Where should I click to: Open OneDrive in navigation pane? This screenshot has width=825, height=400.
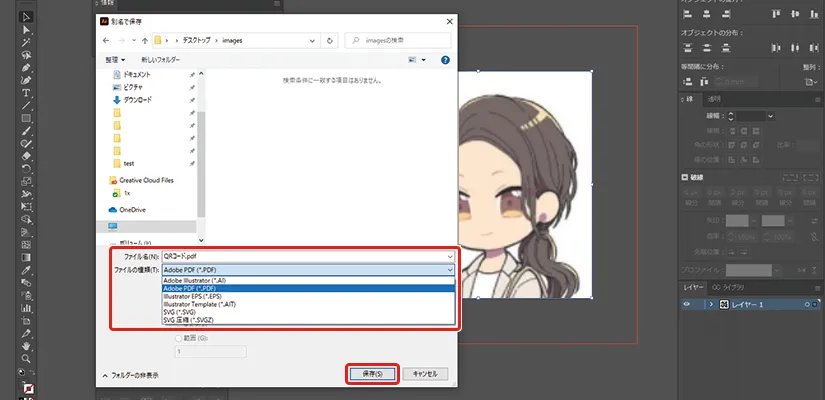point(127,209)
